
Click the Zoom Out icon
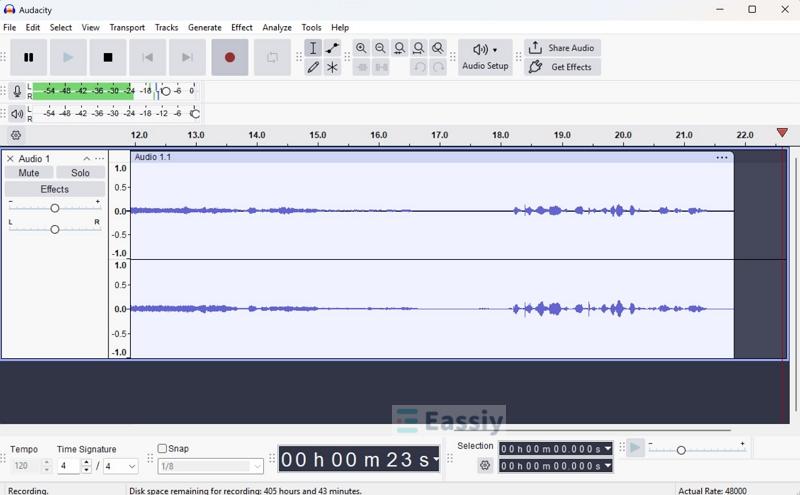click(380, 48)
